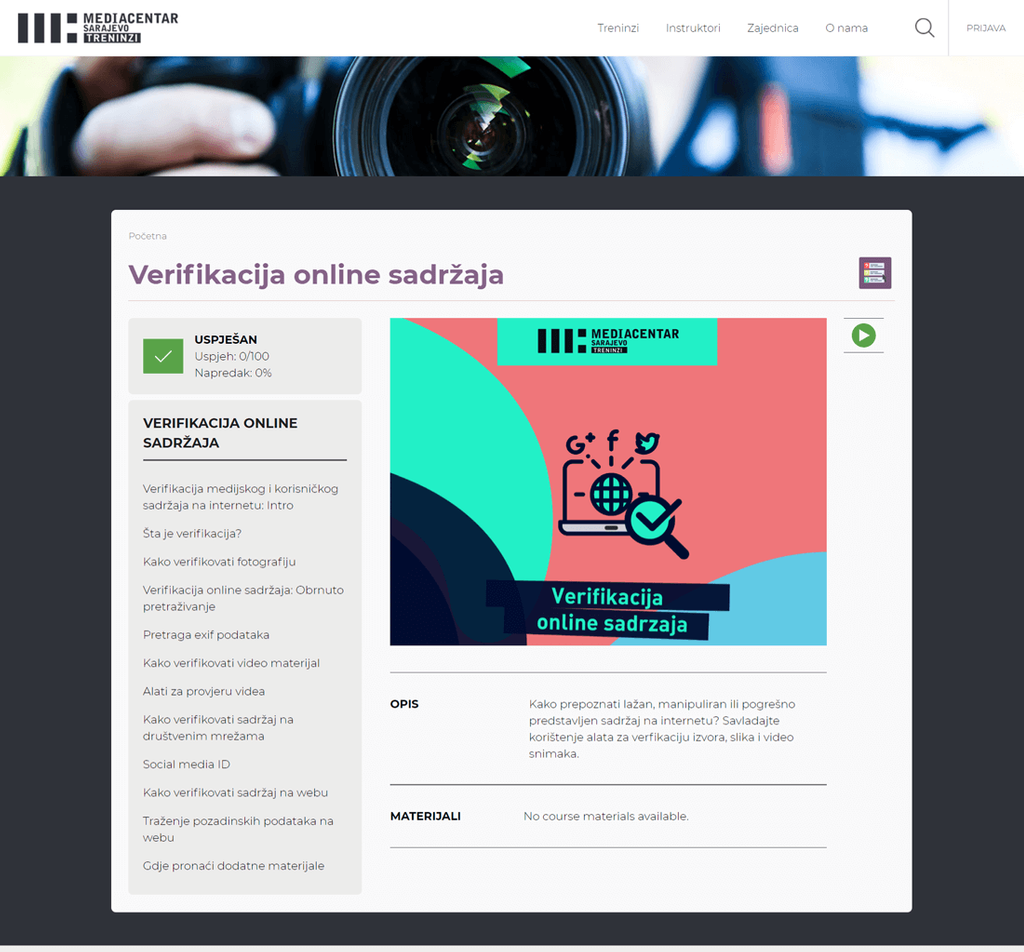Open the Treninzi menu item

pos(618,28)
